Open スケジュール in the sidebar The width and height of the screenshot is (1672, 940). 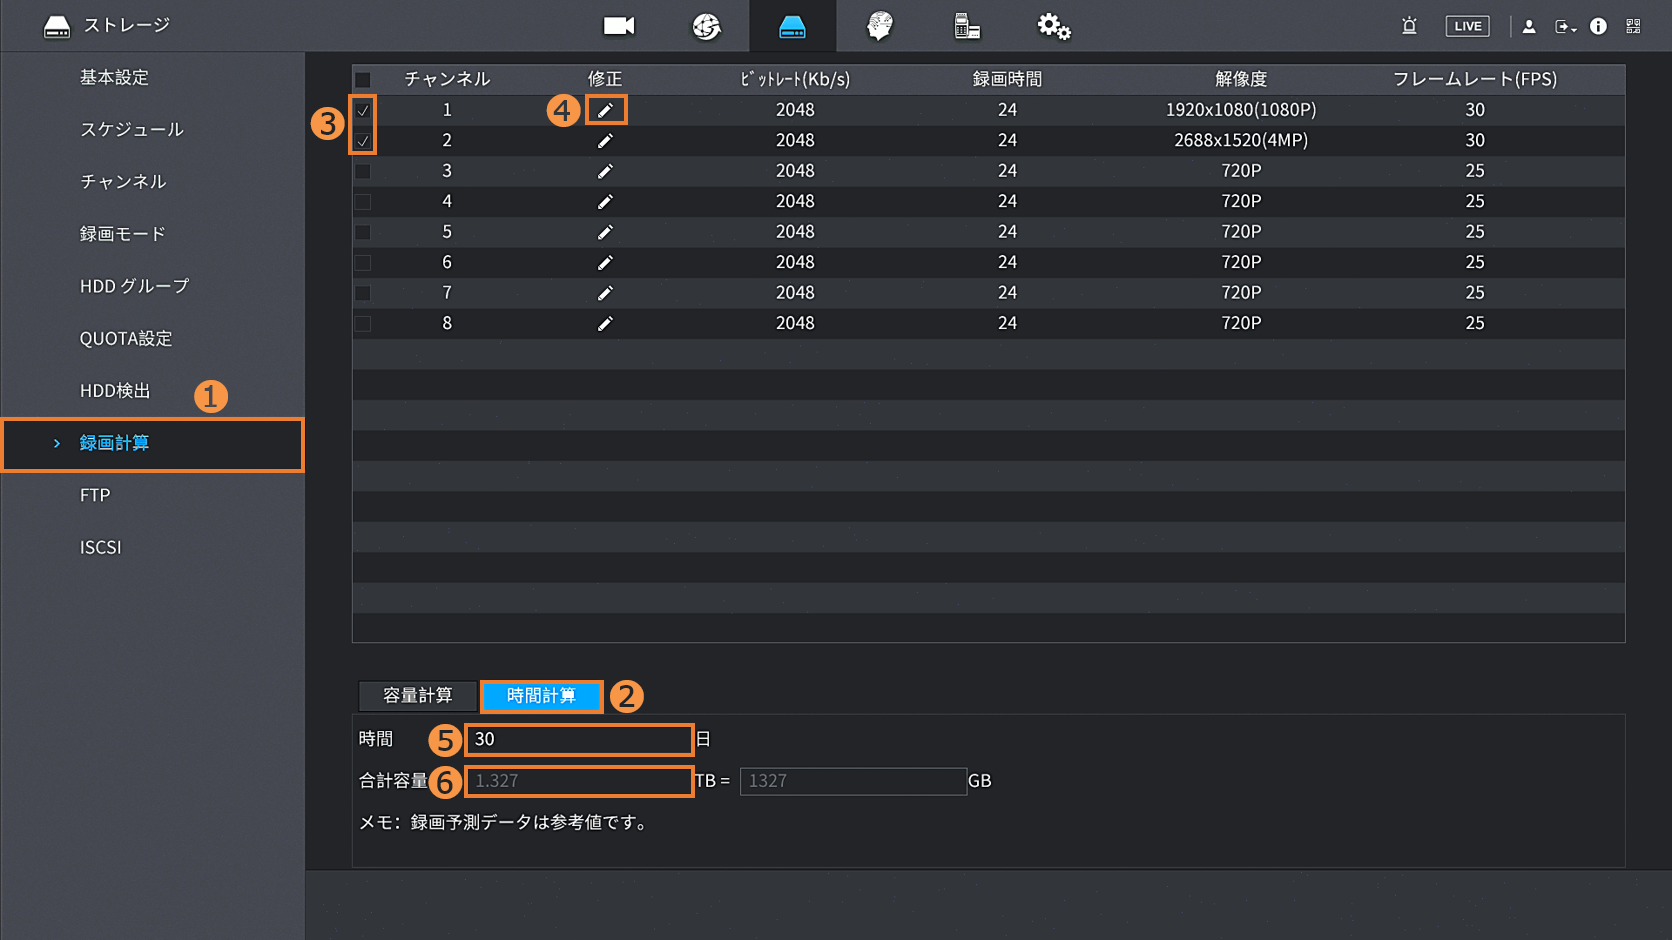coord(132,130)
